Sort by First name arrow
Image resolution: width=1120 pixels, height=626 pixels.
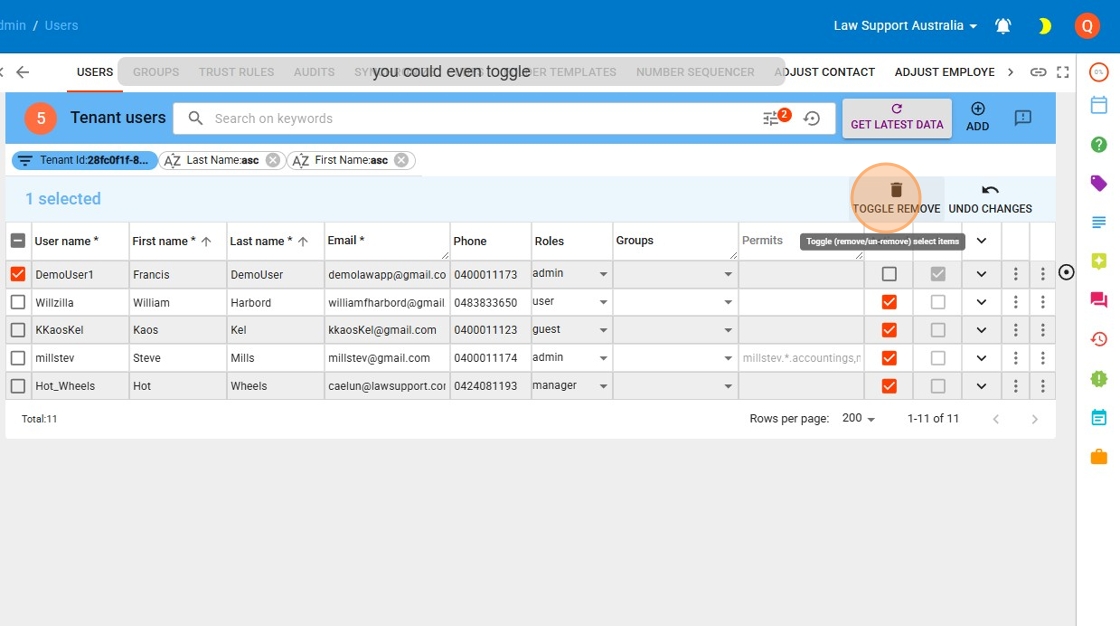206,242
